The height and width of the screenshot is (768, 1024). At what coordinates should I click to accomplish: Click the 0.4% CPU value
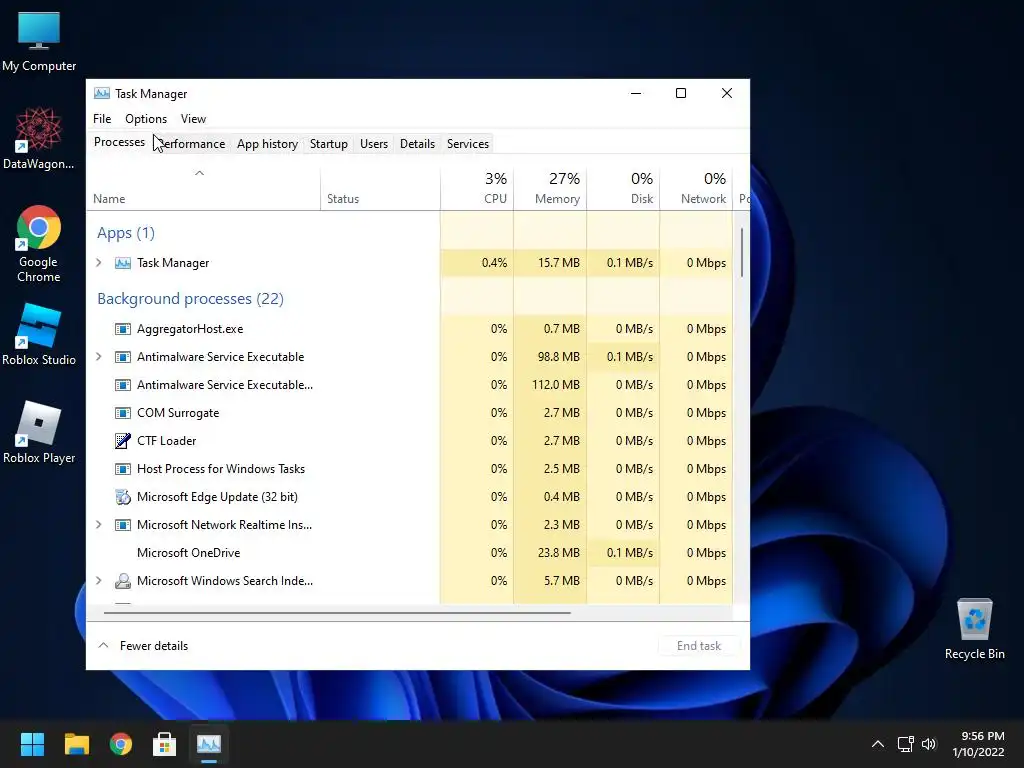pos(494,263)
